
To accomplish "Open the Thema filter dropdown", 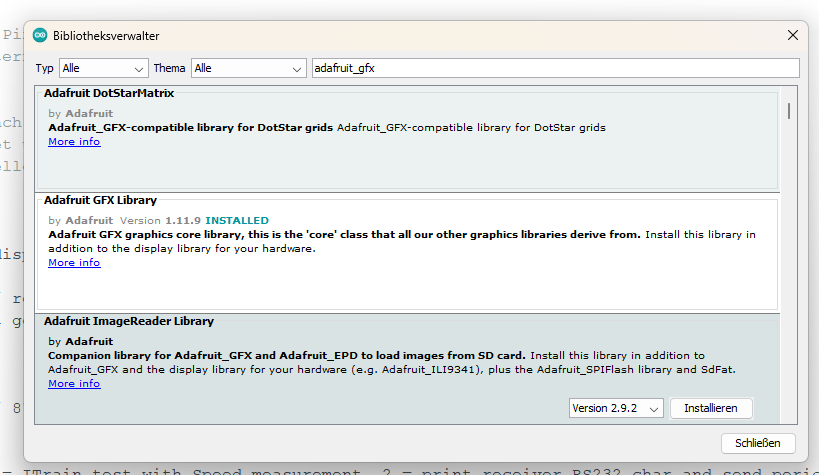I will 248,68.
